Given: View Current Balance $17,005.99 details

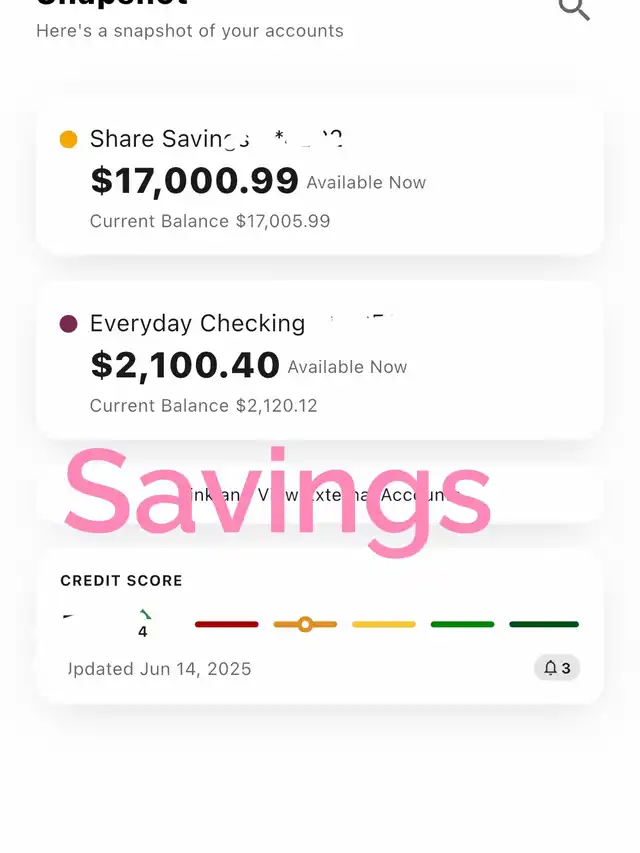Looking at the screenshot, I should [210, 221].
